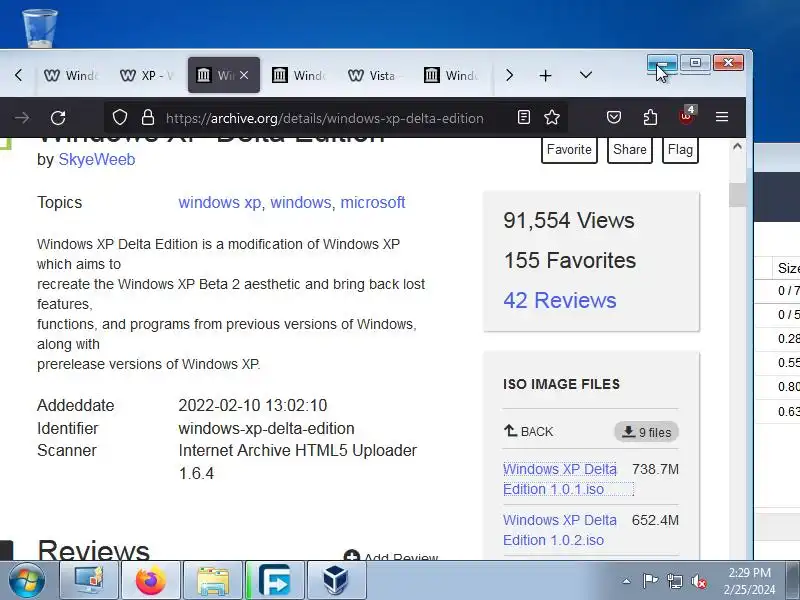Open the 'windows' topic link
This screenshot has height=600, width=800.
[301, 203]
